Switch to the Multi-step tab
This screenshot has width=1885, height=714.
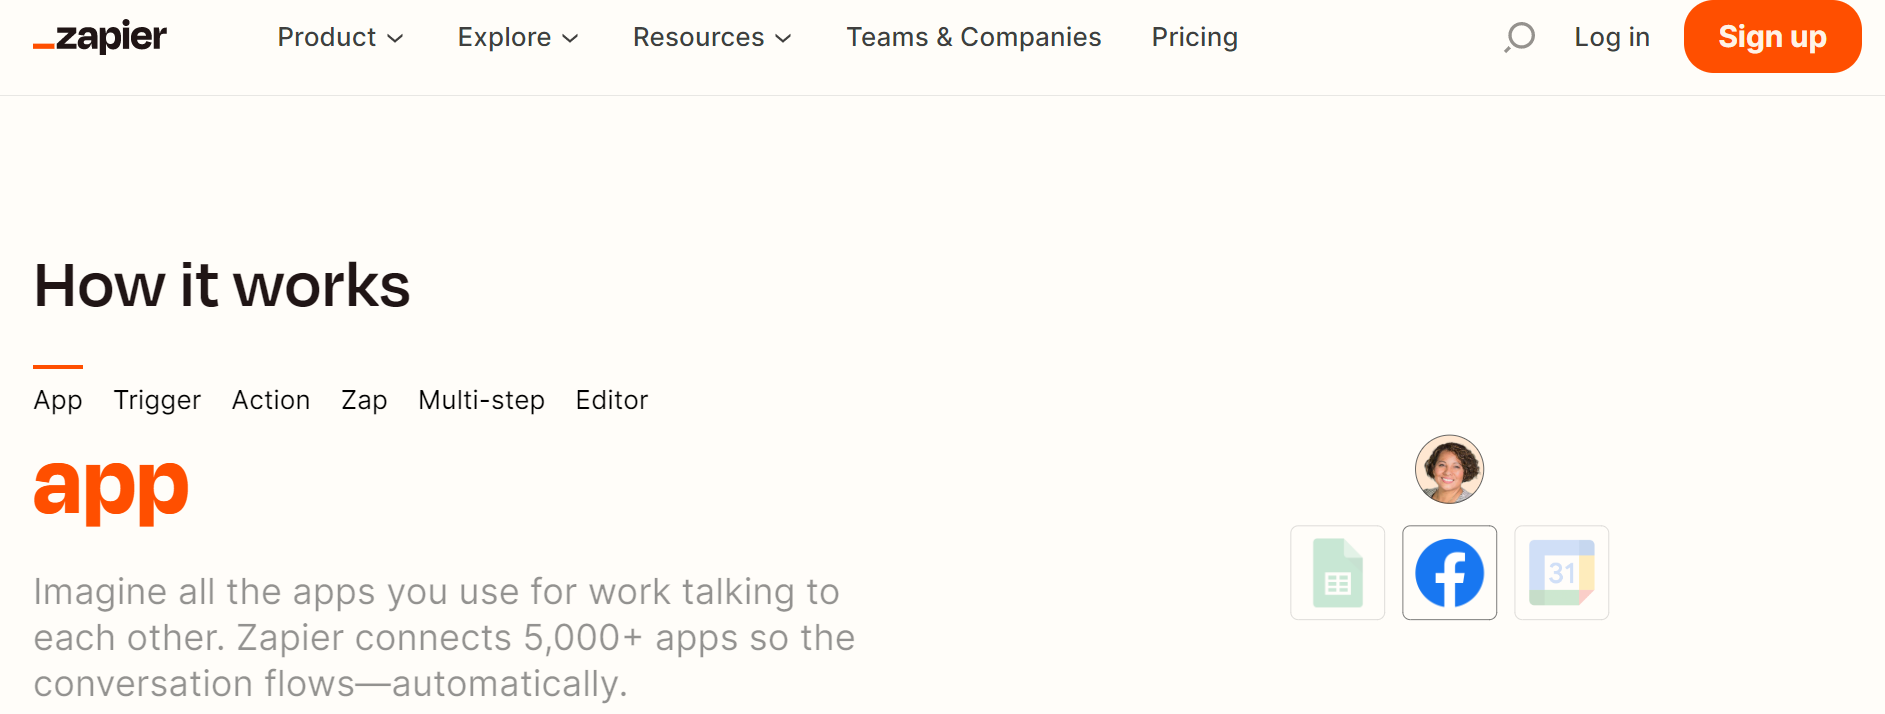481,400
